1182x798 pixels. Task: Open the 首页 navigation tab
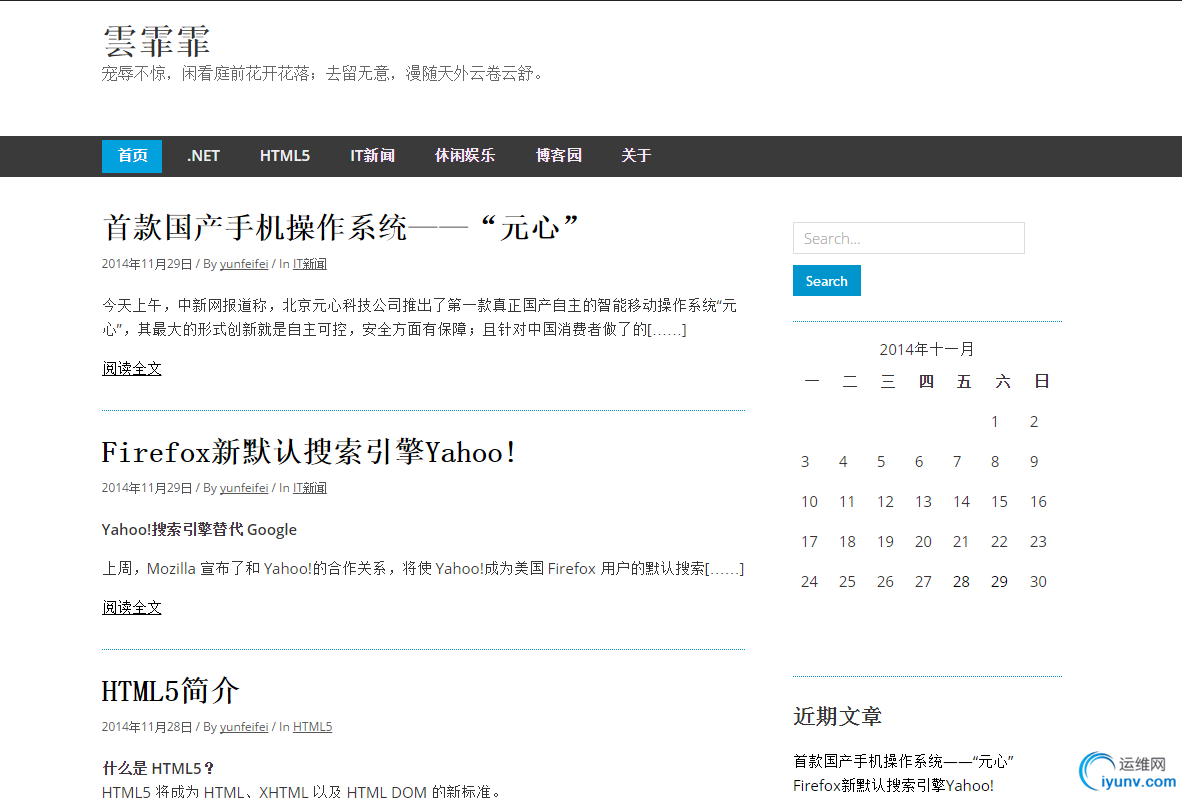coord(132,156)
